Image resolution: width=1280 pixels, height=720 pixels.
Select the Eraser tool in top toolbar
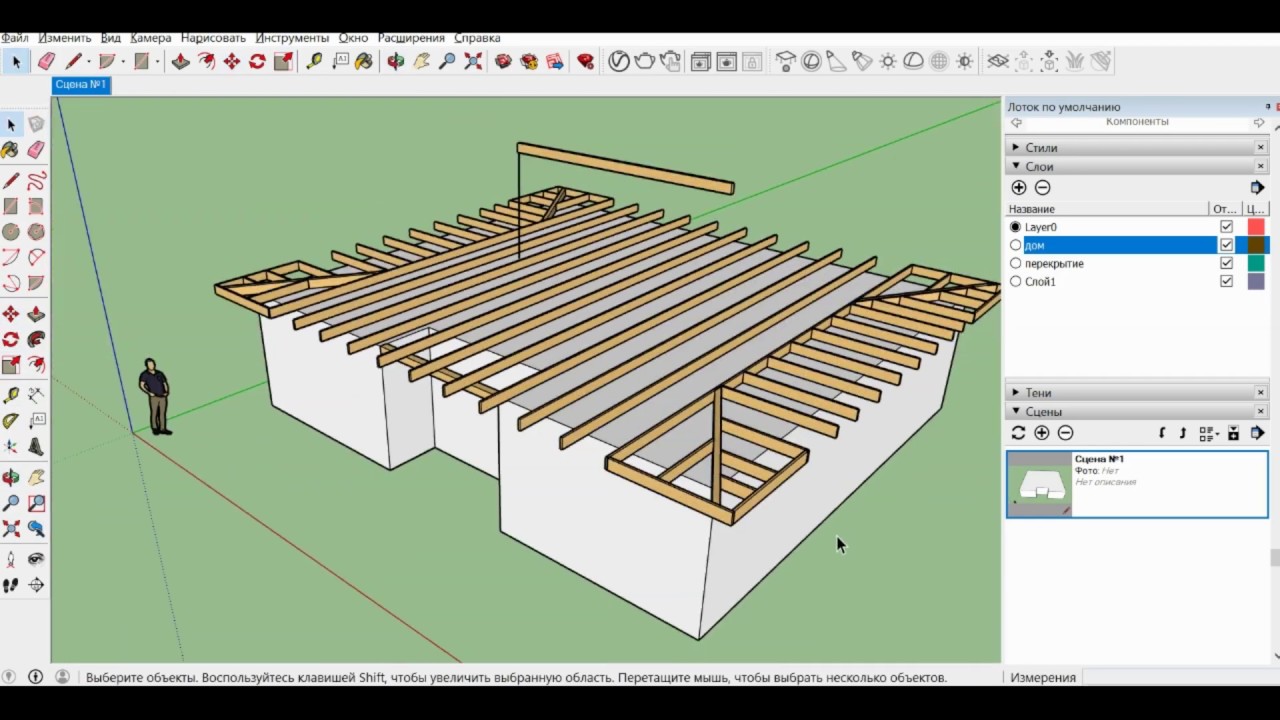[46, 62]
